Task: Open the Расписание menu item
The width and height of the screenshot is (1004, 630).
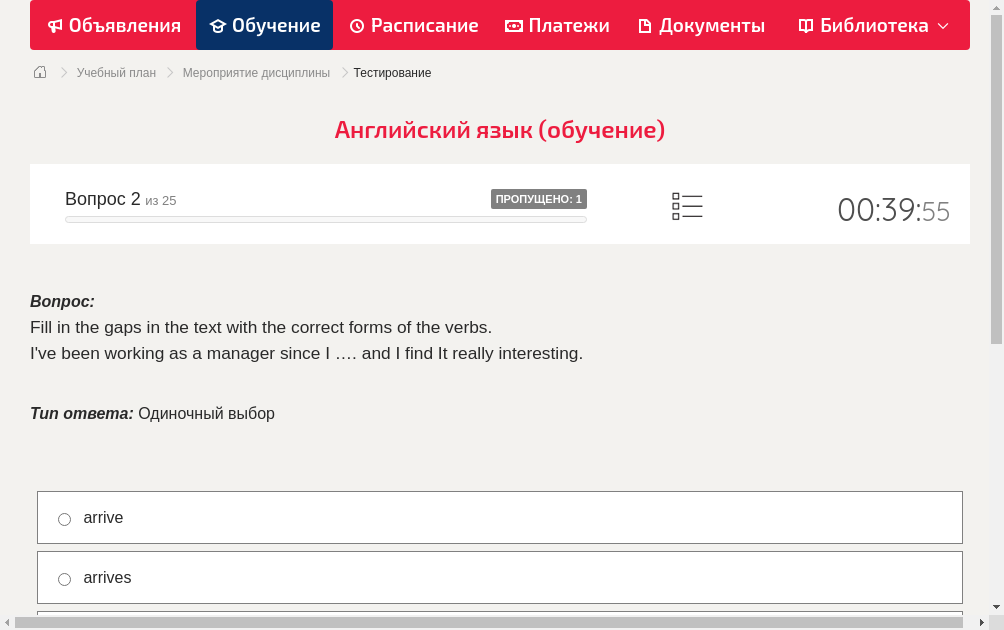Action: click(x=424, y=26)
